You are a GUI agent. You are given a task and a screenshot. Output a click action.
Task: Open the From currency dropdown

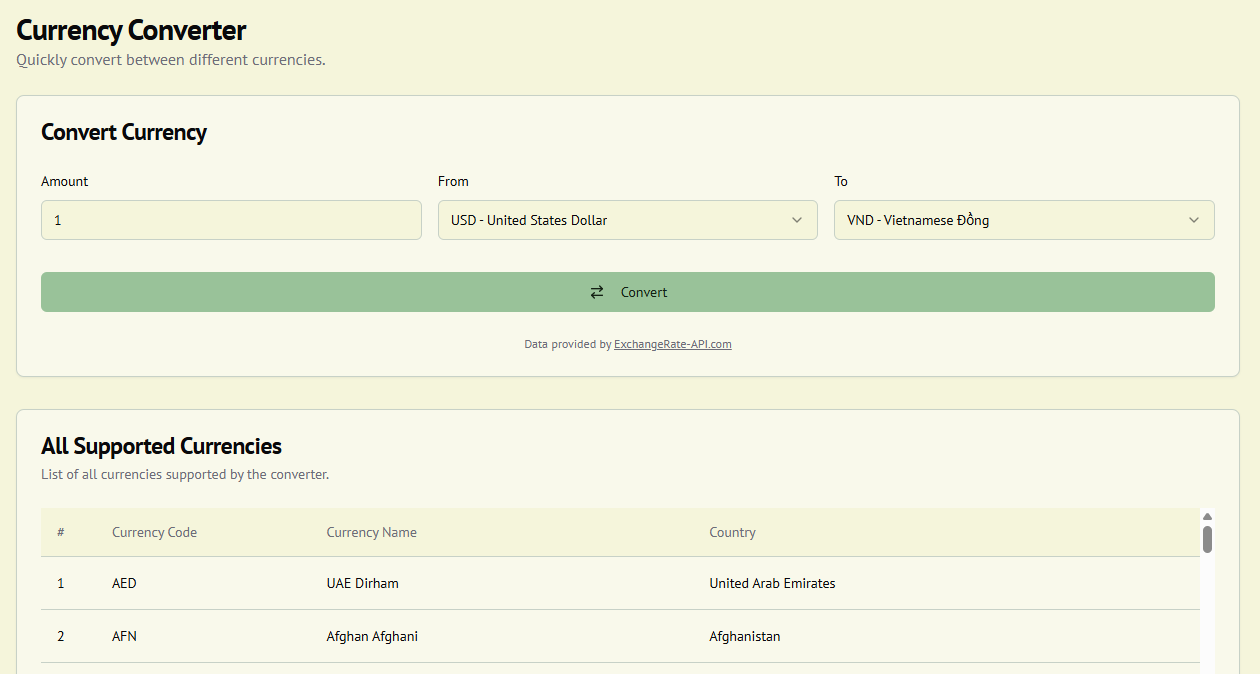(627, 220)
